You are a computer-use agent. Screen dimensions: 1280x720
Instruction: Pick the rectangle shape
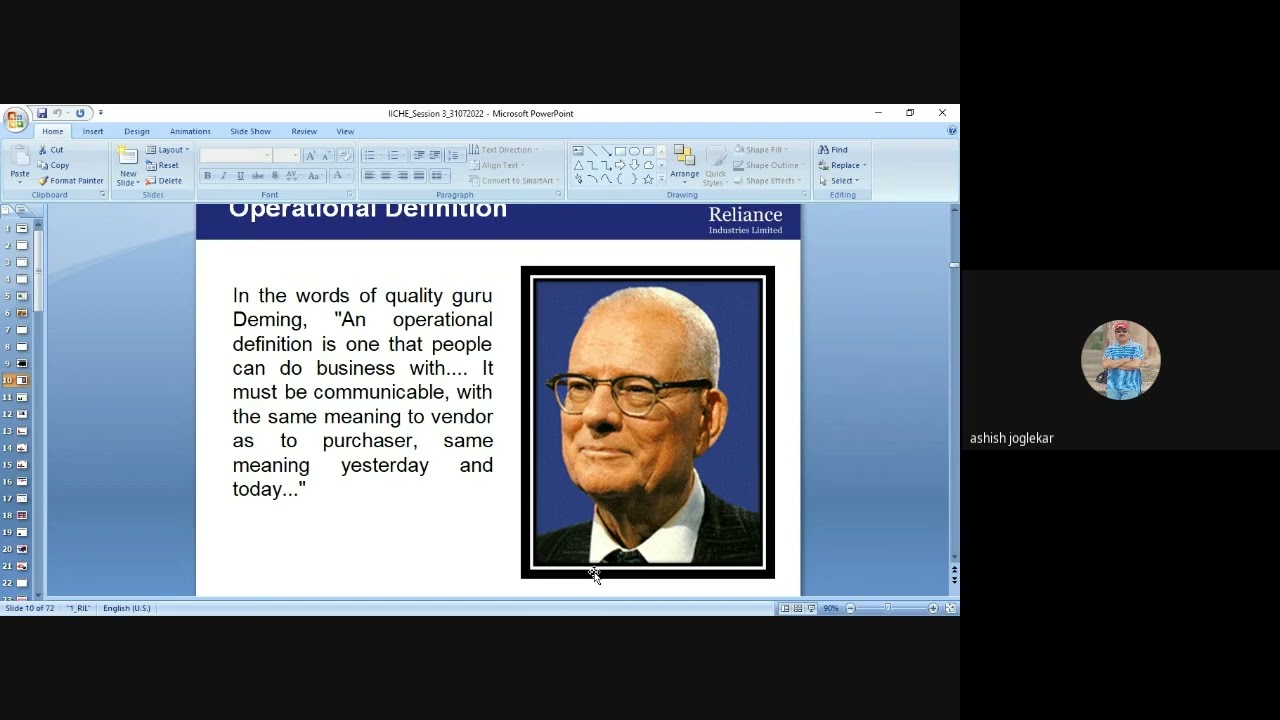click(620, 151)
